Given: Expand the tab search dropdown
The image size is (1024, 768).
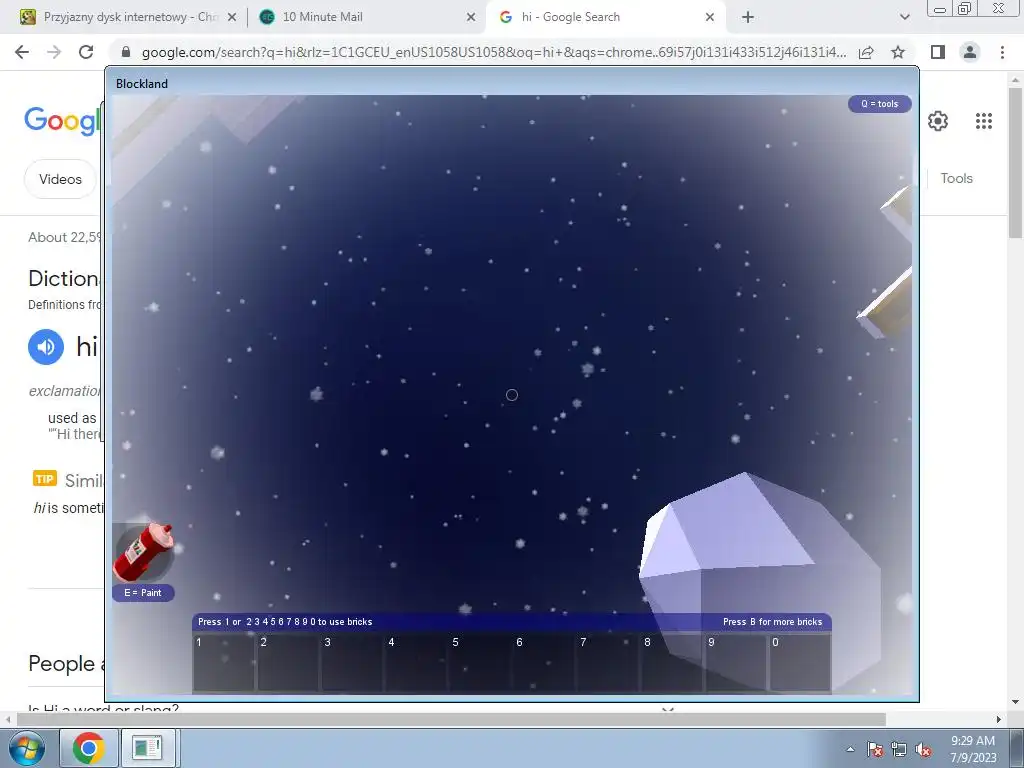Looking at the screenshot, I should 904,17.
